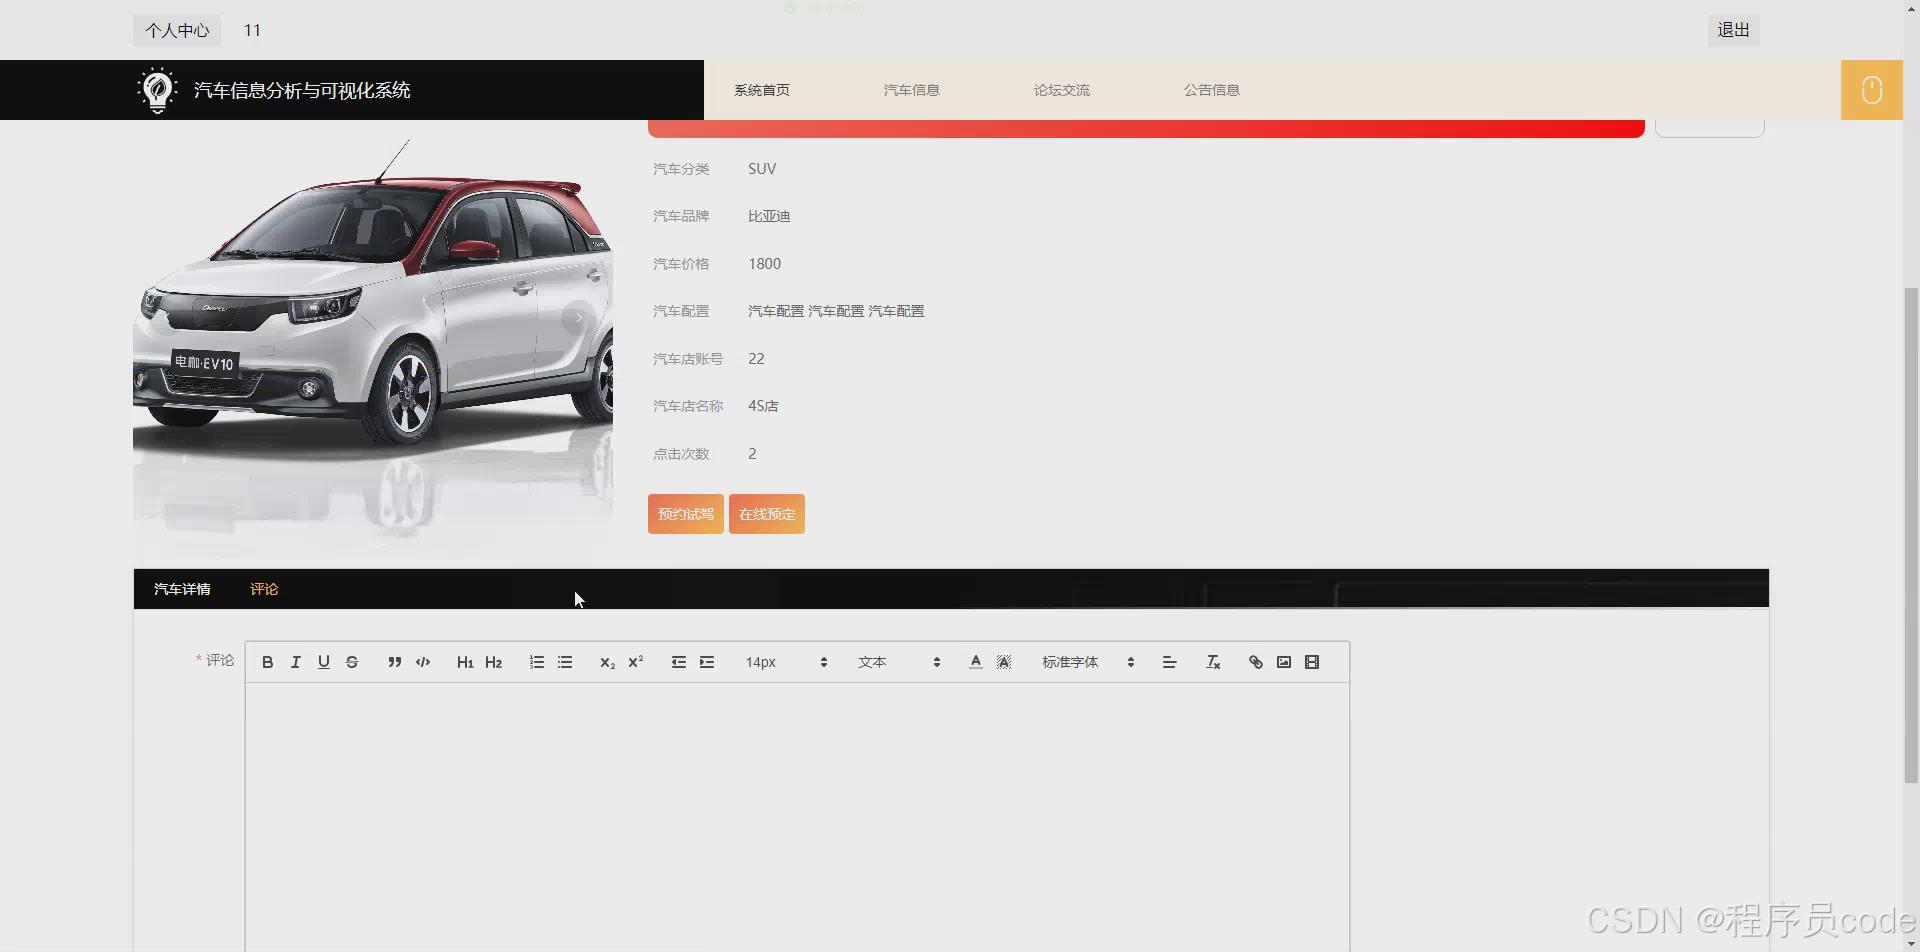Click the 汽车配置 value text
This screenshot has height=952, width=1920.
click(835, 311)
